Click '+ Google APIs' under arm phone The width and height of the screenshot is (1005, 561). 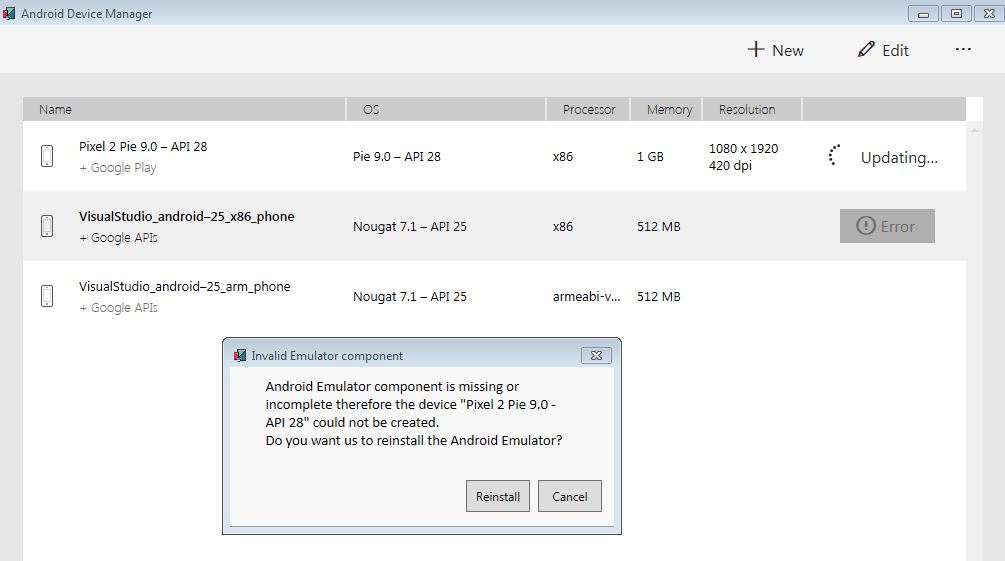119,308
